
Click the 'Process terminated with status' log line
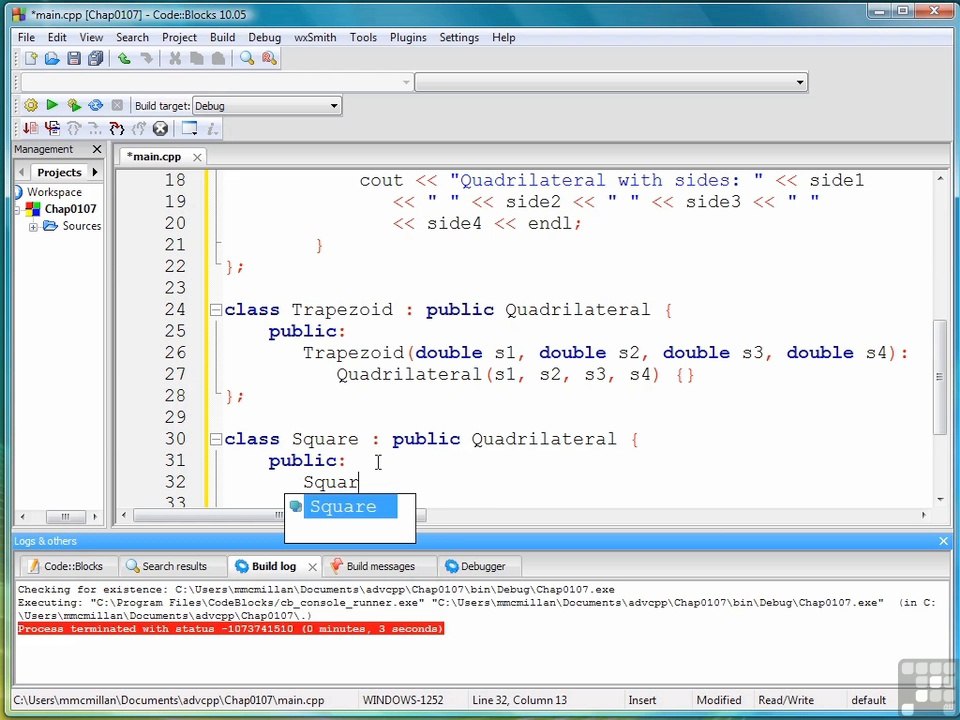[x=231, y=629]
